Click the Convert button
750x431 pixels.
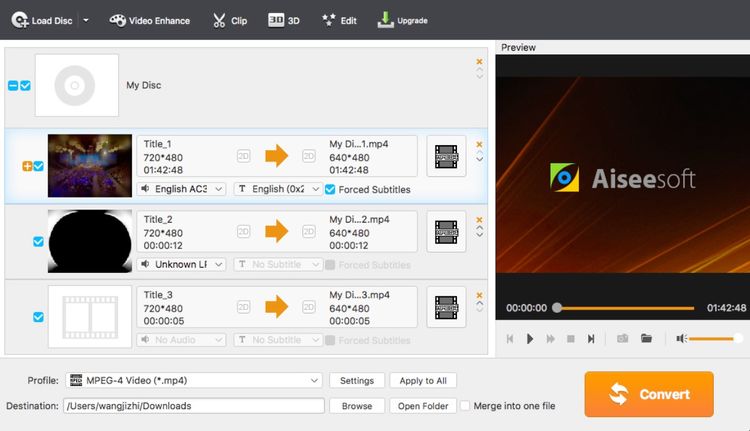649,394
